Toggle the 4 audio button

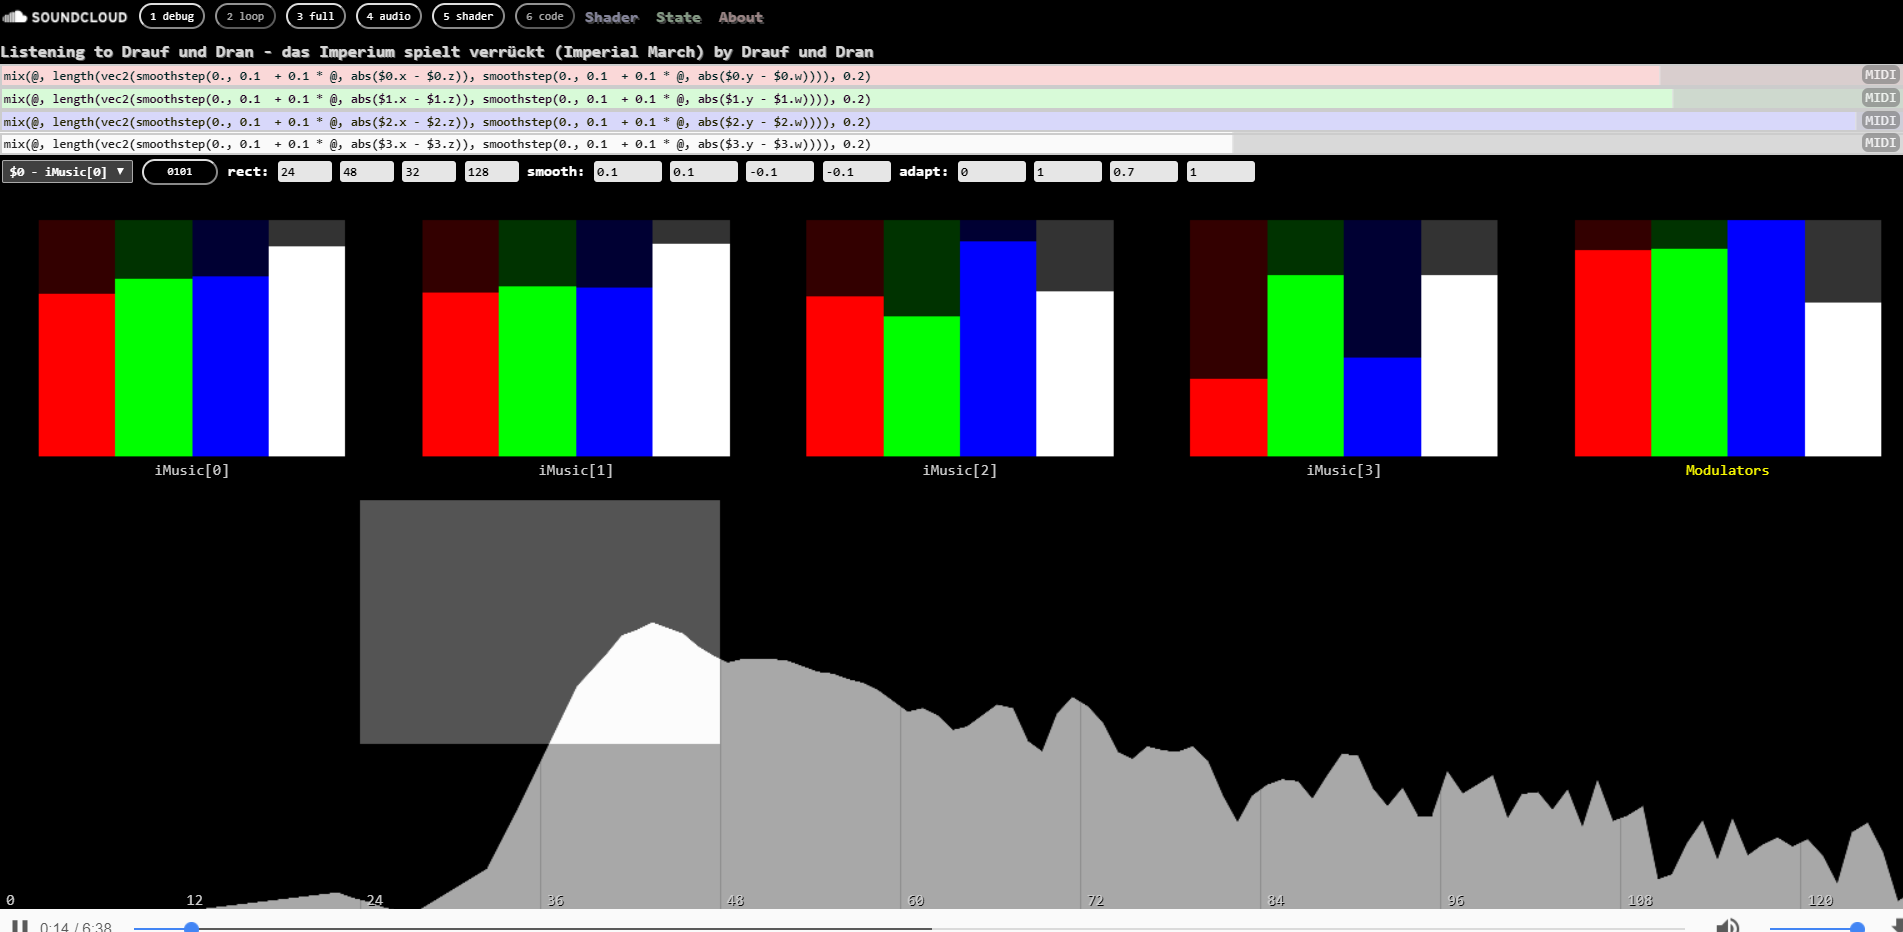coord(389,16)
